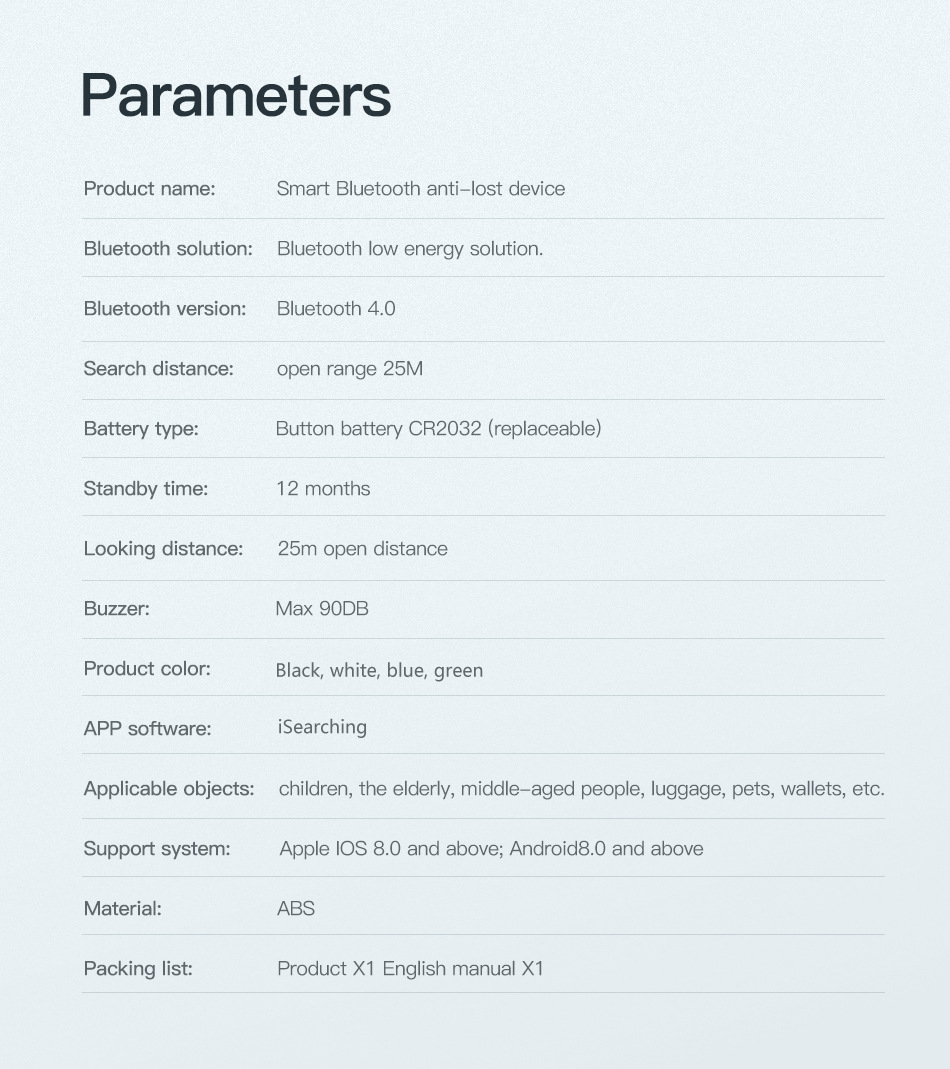The width and height of the screenshot is (950, 1069).
Task: Click 'open range 25M' text
Action: tap(350, 369)
